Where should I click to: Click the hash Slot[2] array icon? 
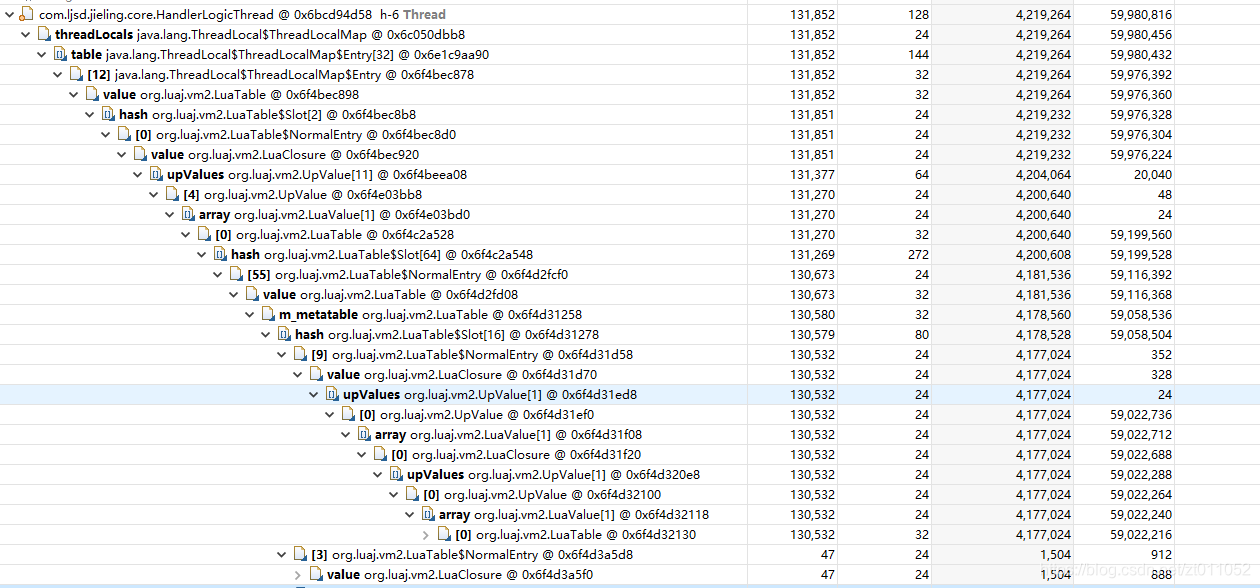(106, 115)
